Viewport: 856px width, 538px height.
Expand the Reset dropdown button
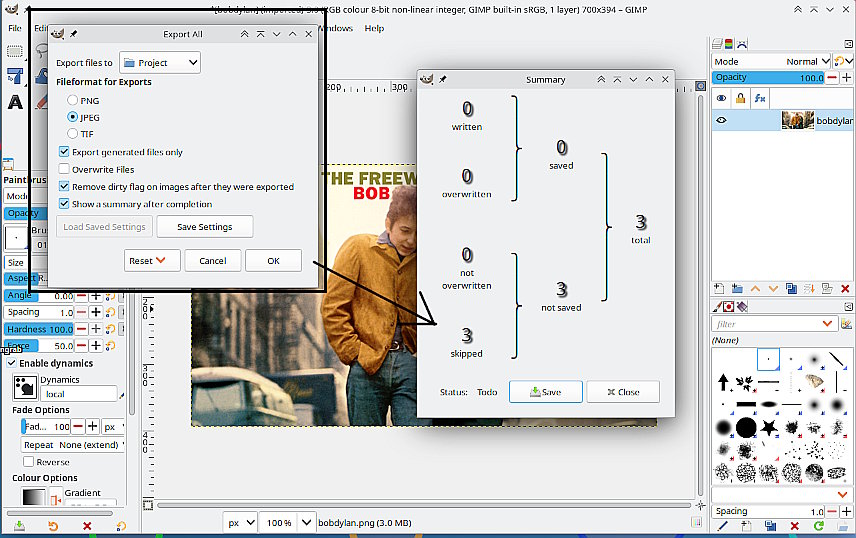[152, 260]
